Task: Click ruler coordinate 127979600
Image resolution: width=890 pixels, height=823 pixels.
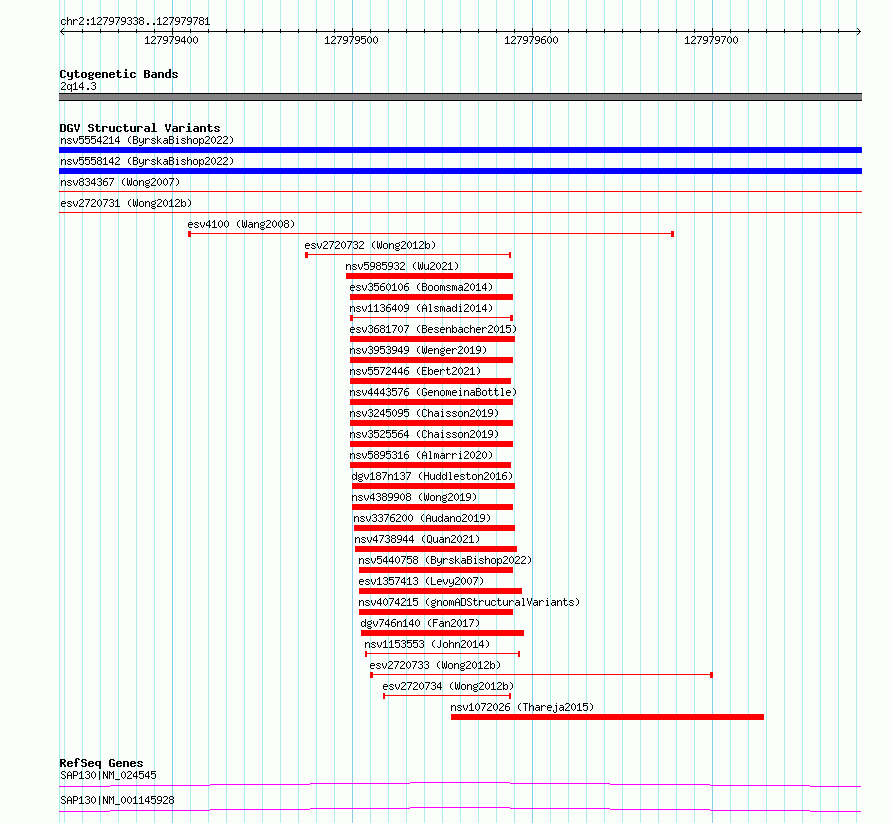Action: [x=531, y=40]
